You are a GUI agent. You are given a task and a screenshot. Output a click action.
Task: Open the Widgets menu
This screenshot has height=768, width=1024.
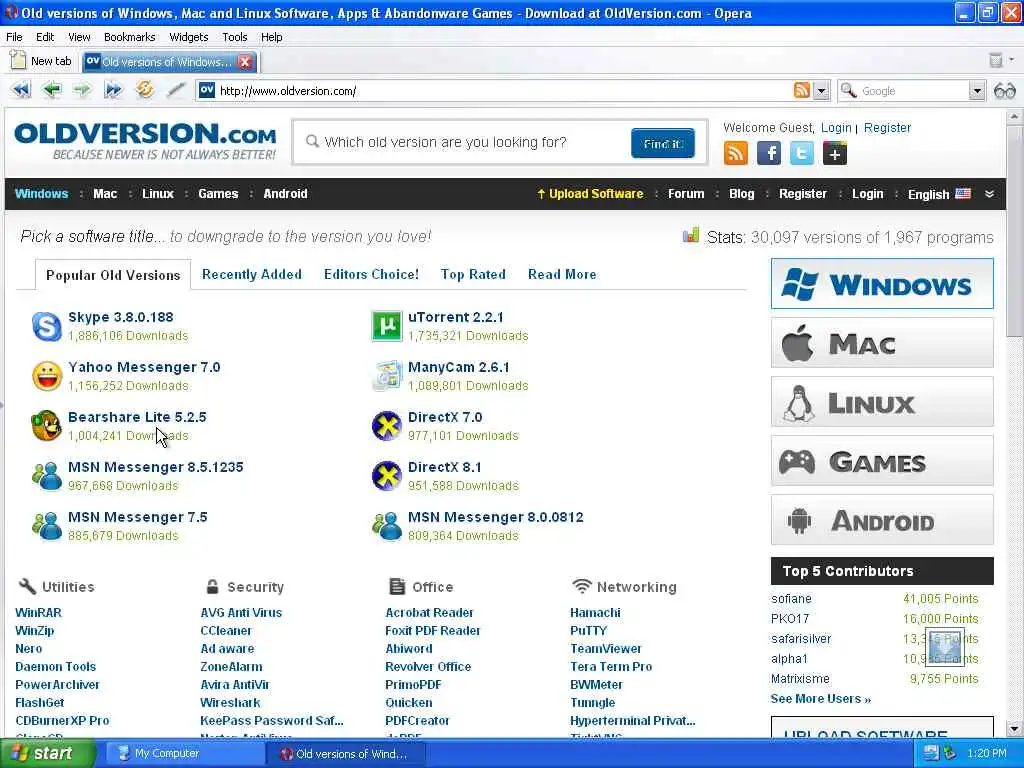click(189, 37)
